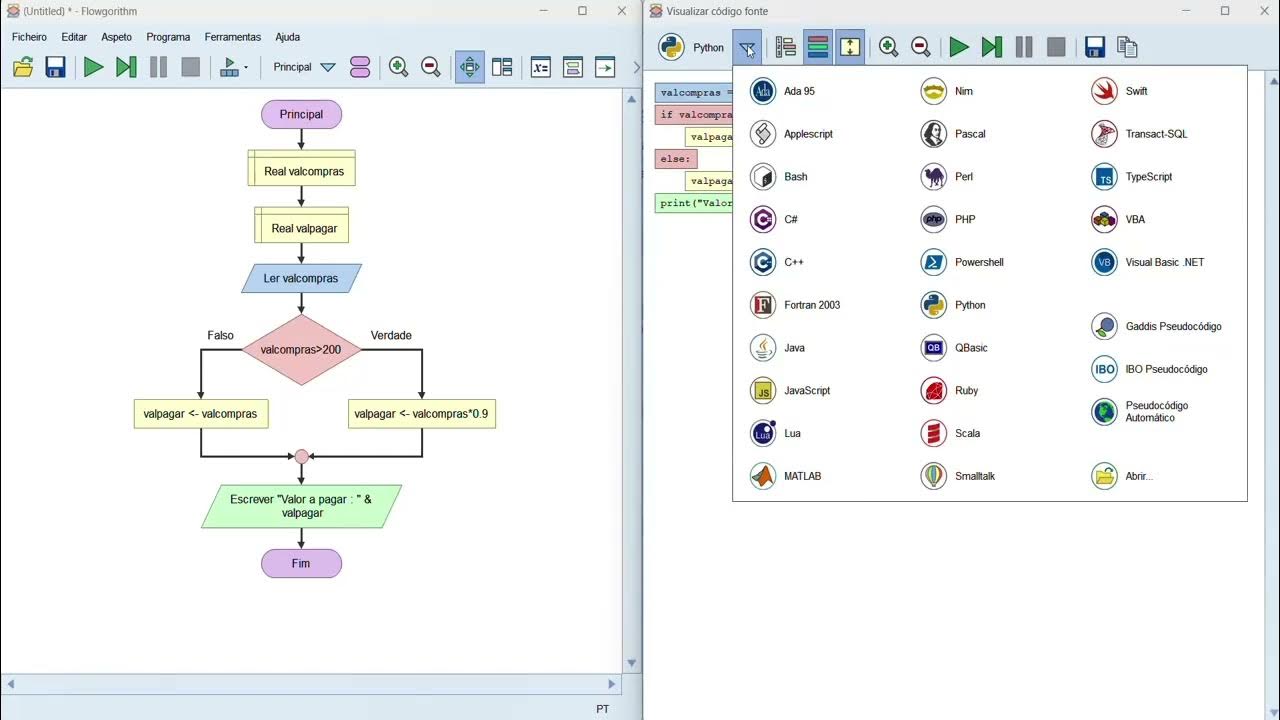Select the Fim end shape
This screenshot has width=1280, height=720.
tap(301, 563)
